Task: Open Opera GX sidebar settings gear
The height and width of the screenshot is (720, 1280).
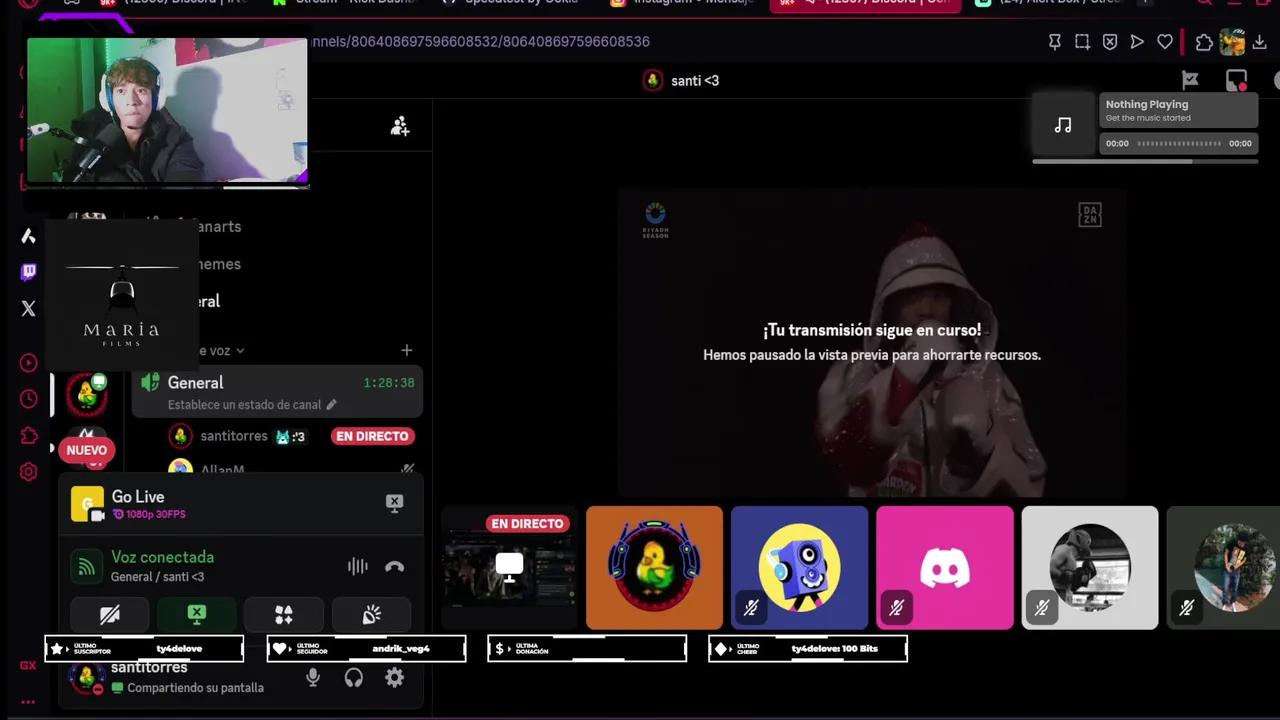Action: pos(28,472)
